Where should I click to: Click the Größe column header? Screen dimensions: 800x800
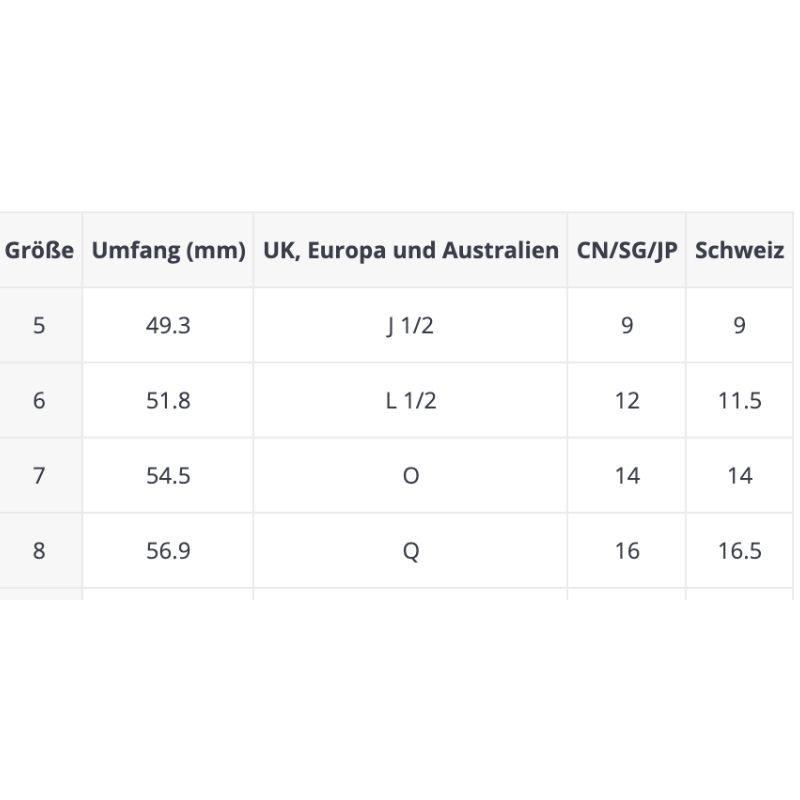coord(40,250)
